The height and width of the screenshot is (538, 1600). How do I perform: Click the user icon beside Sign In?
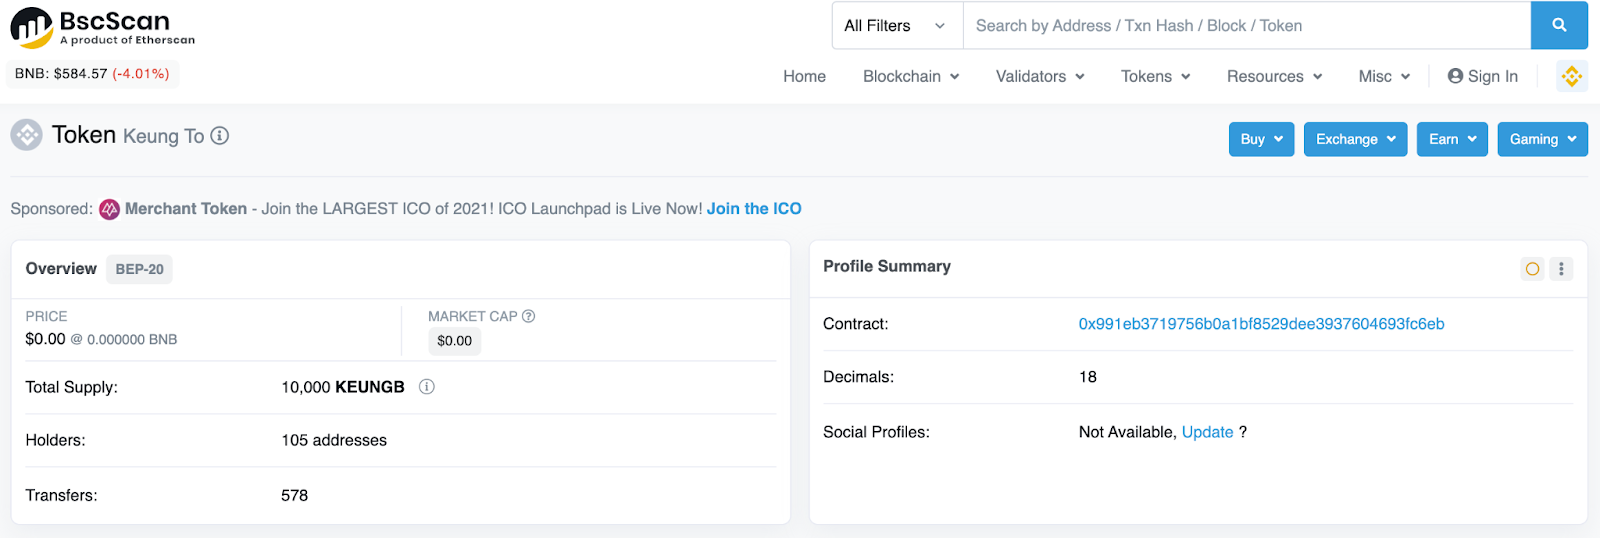point(1456,76)
